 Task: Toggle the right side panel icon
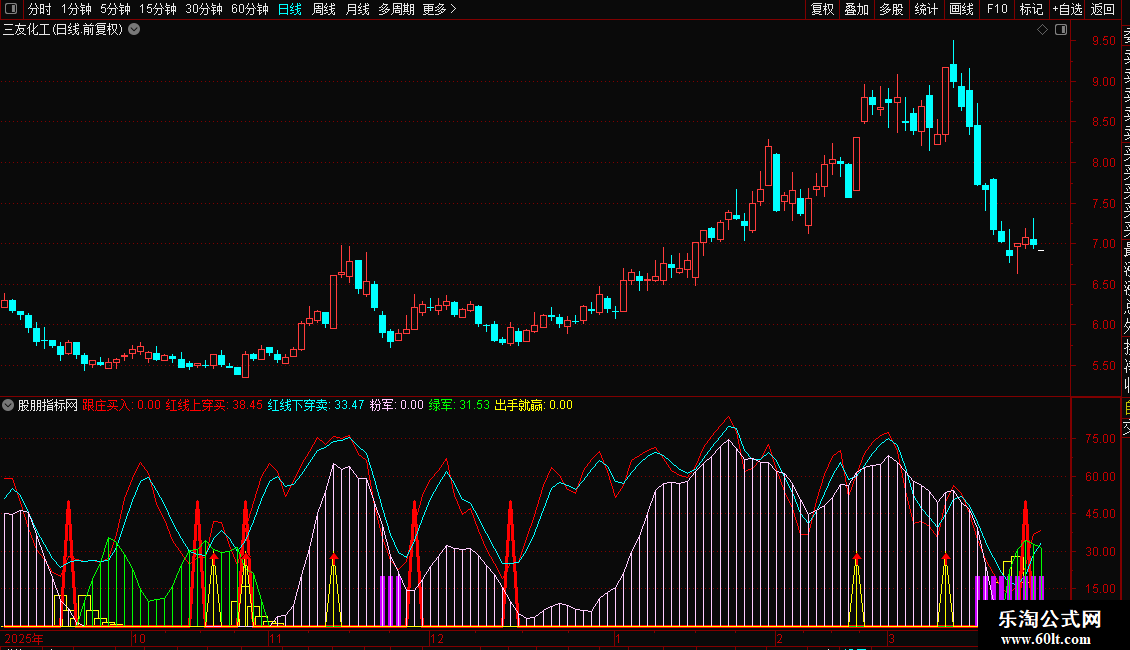pos(1061,30)
